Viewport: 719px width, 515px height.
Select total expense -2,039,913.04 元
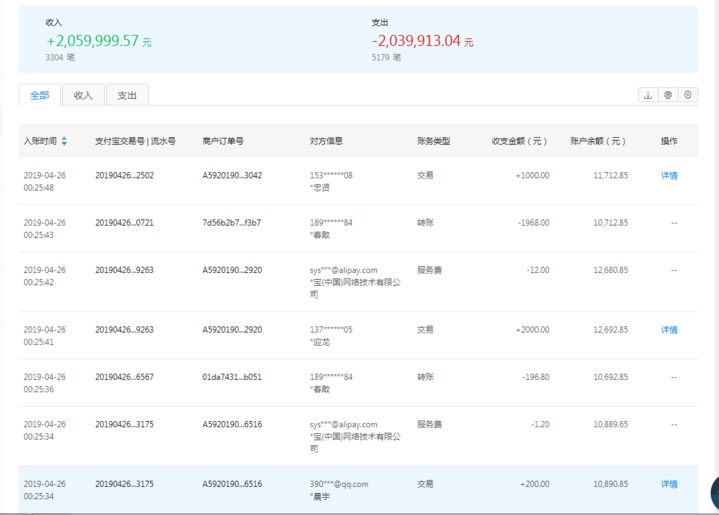click(423, 41)
